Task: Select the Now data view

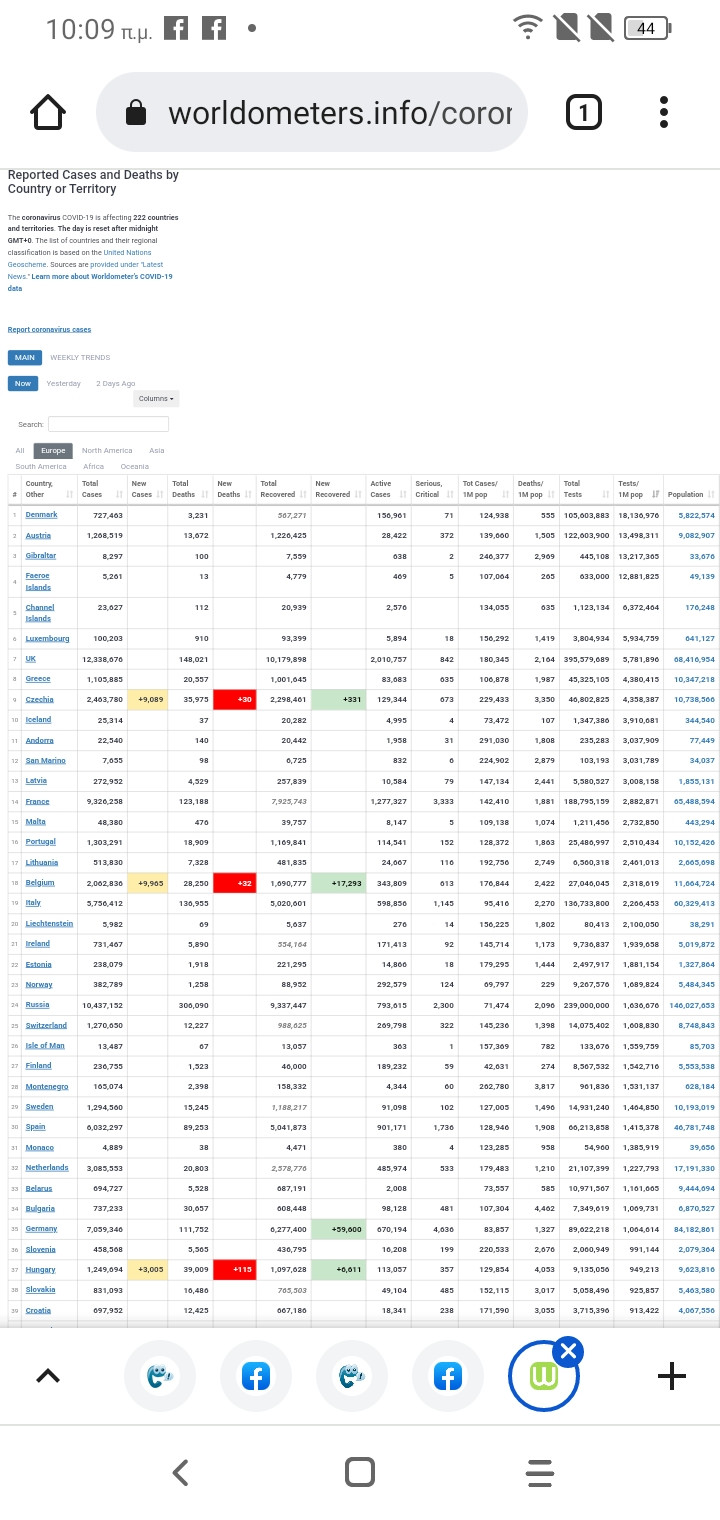Action: point(22,384)
